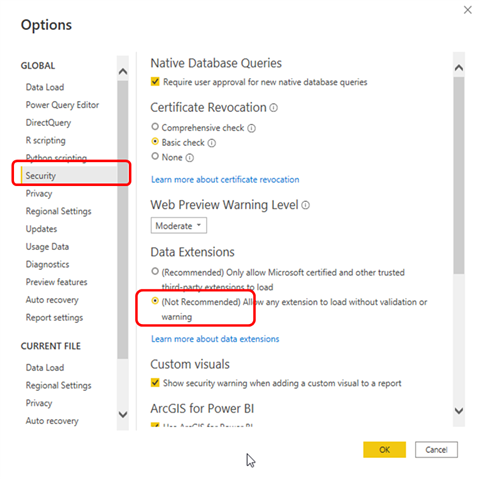
Task: Click main panel scroll down arrow
Action: (459, 411)
